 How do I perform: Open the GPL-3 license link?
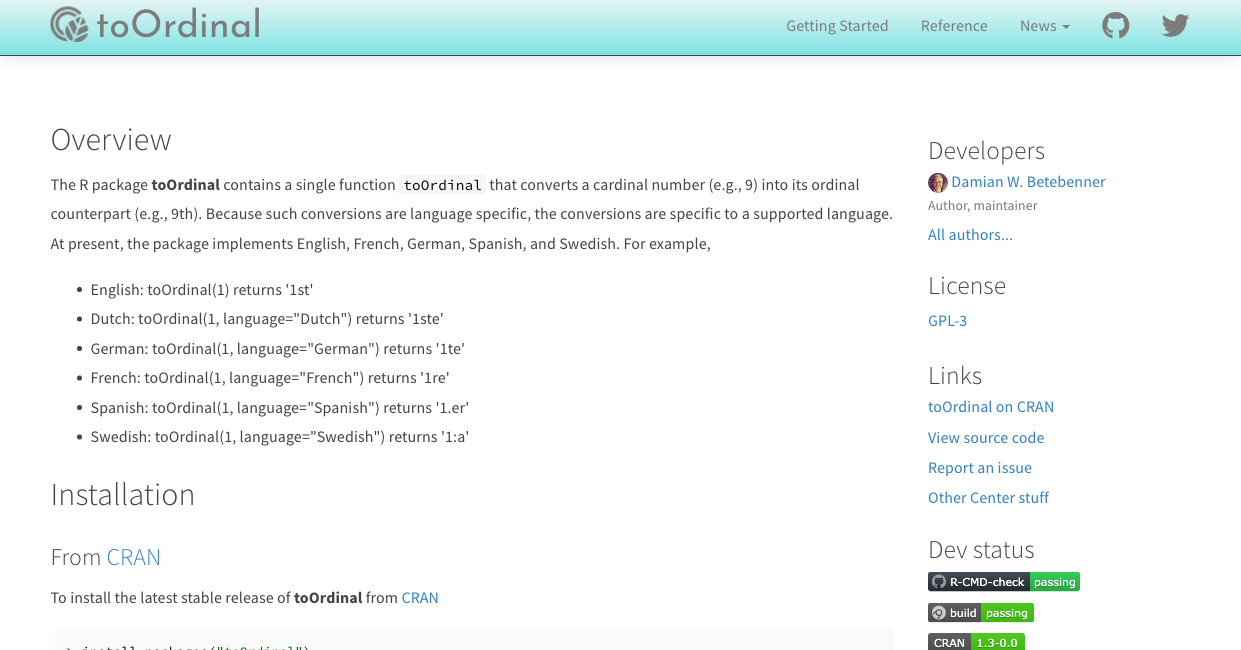coord(947,321)
